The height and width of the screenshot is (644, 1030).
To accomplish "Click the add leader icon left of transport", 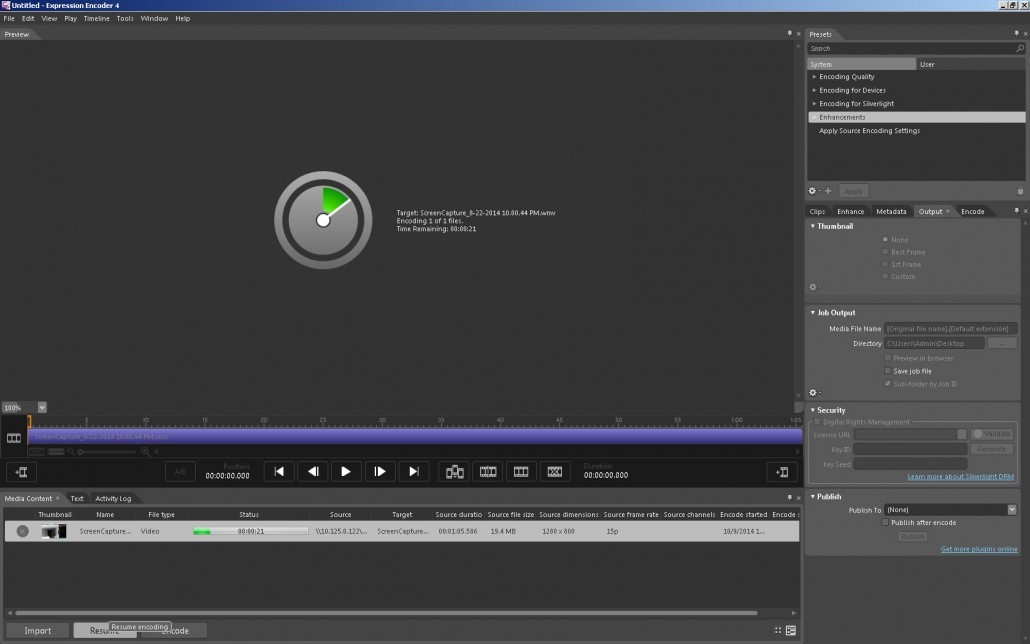I will pyautogui.click(x=21, y=472).
